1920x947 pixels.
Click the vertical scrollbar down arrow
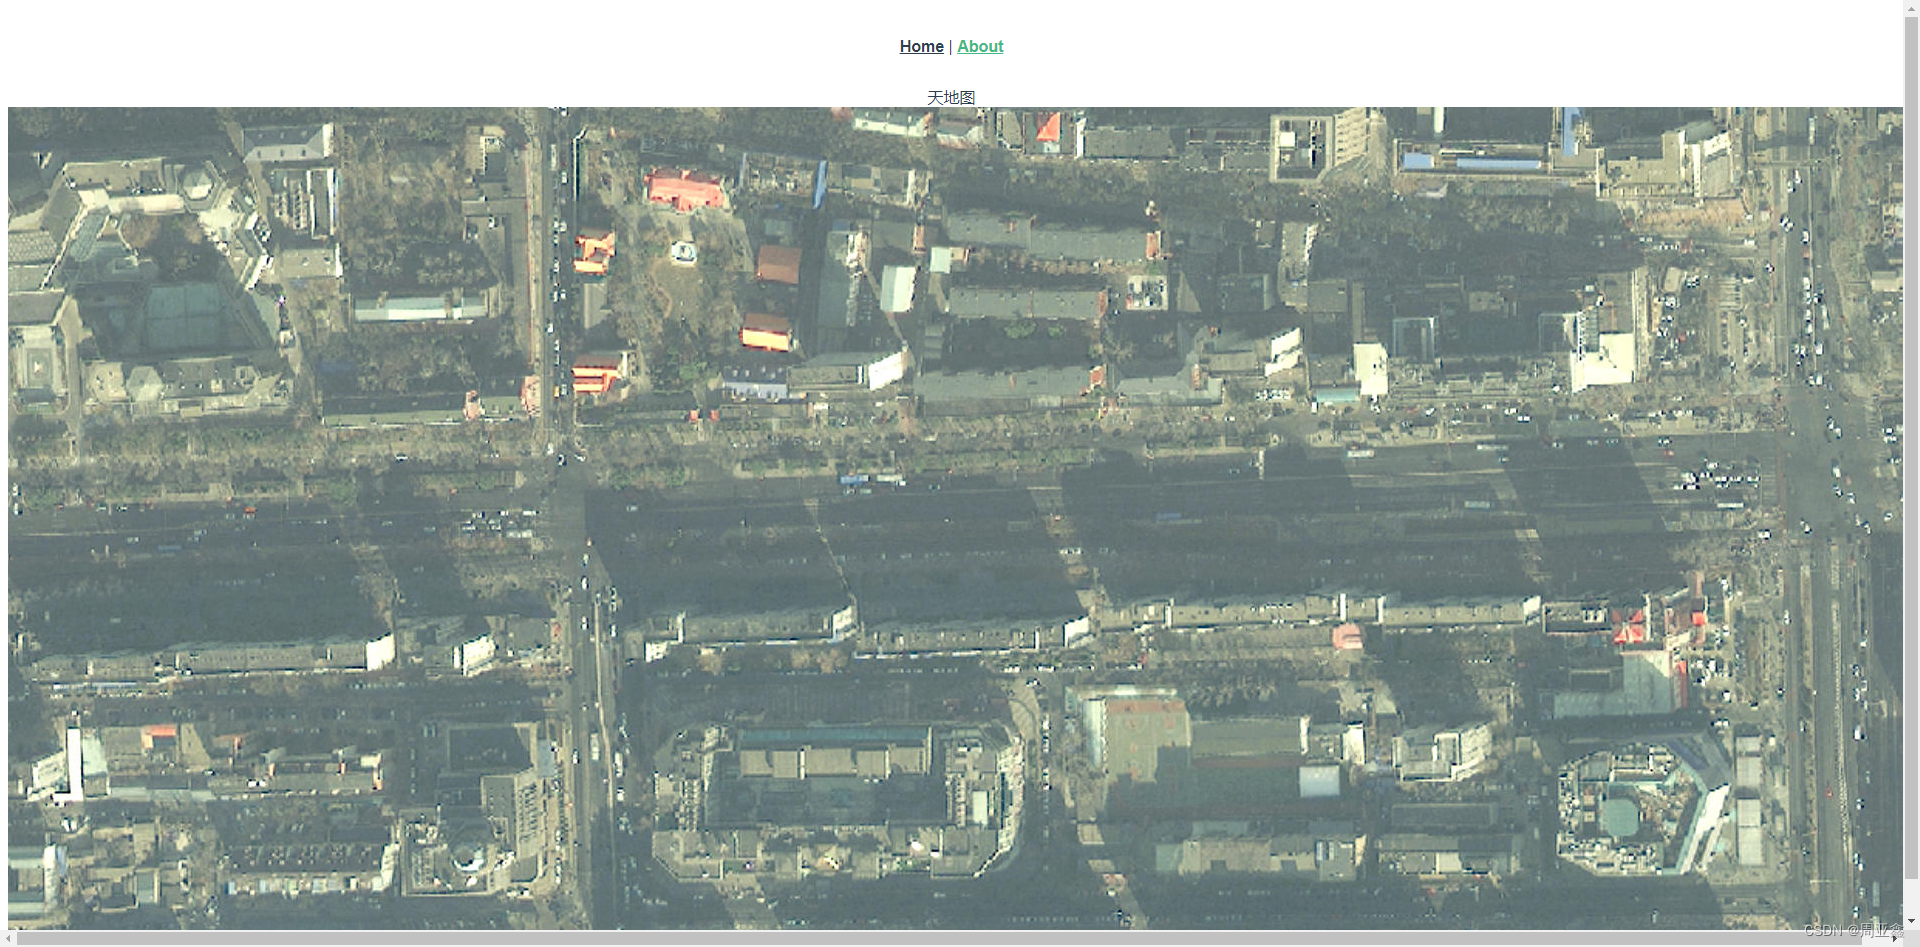1911,922
